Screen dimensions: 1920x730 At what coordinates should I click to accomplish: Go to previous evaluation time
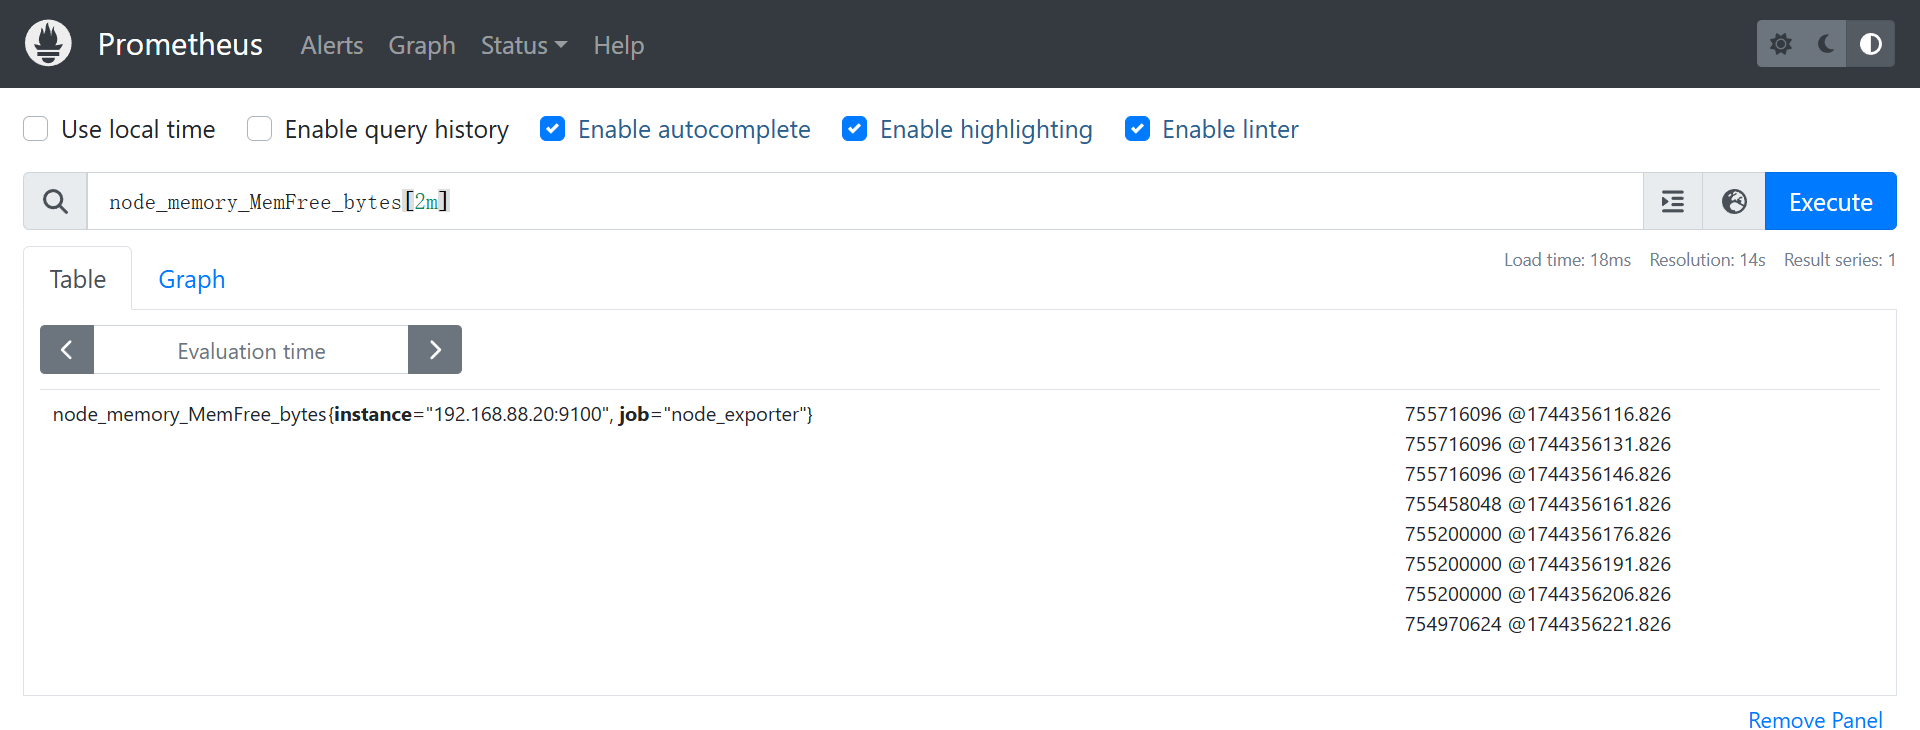[x=67, y=350]
